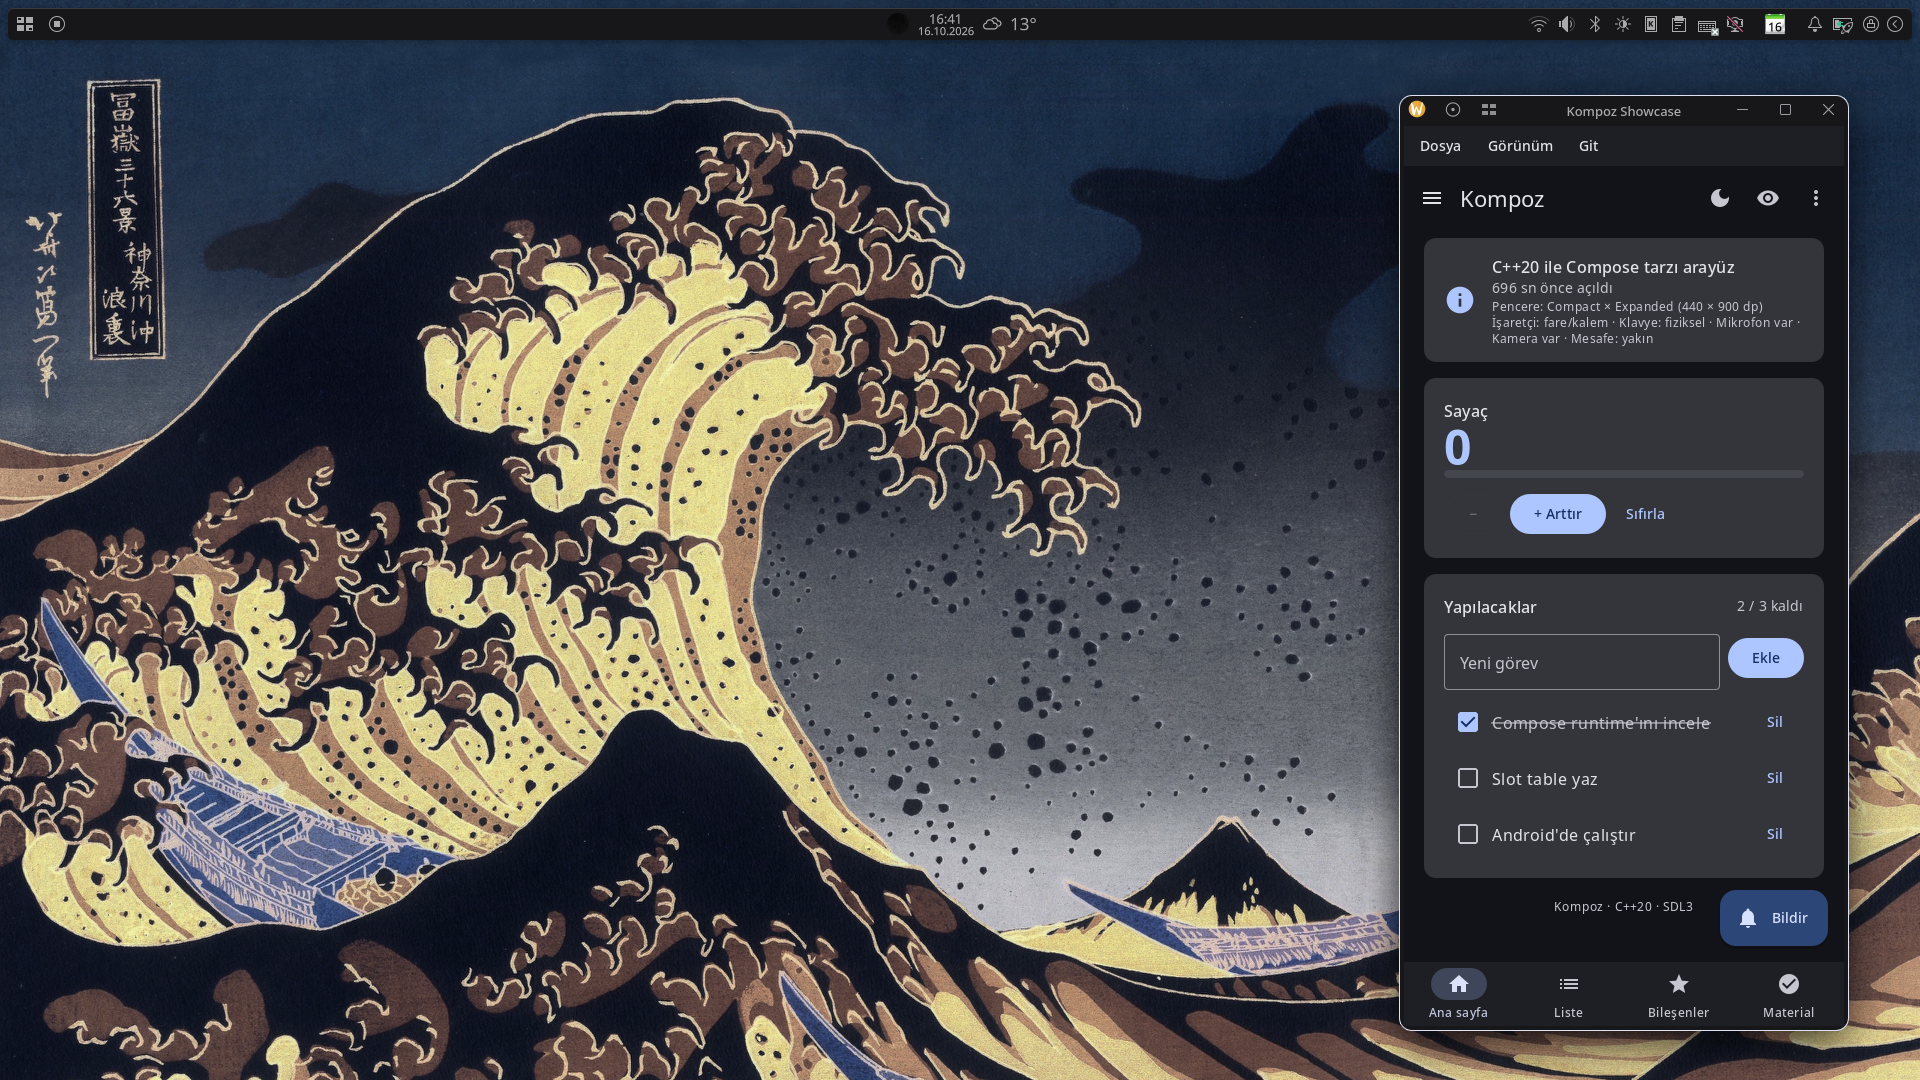This screenshot has width=1920, height=1080.
Task: Check the Slot table yaz checkbox
Action: click(x=1468, y=778)
